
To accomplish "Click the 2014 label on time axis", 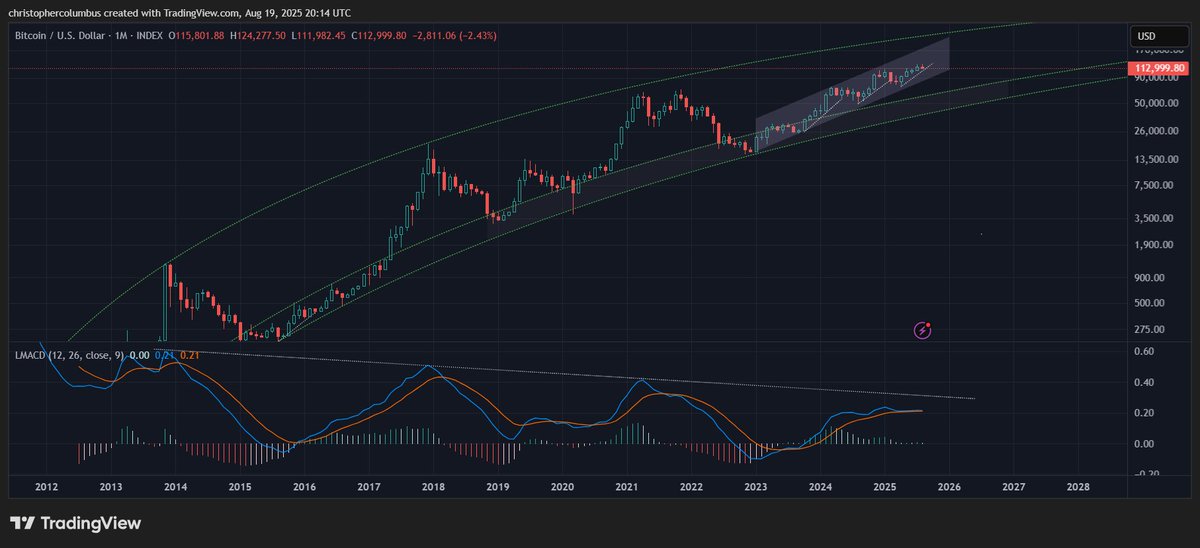I will pos(175,487).
